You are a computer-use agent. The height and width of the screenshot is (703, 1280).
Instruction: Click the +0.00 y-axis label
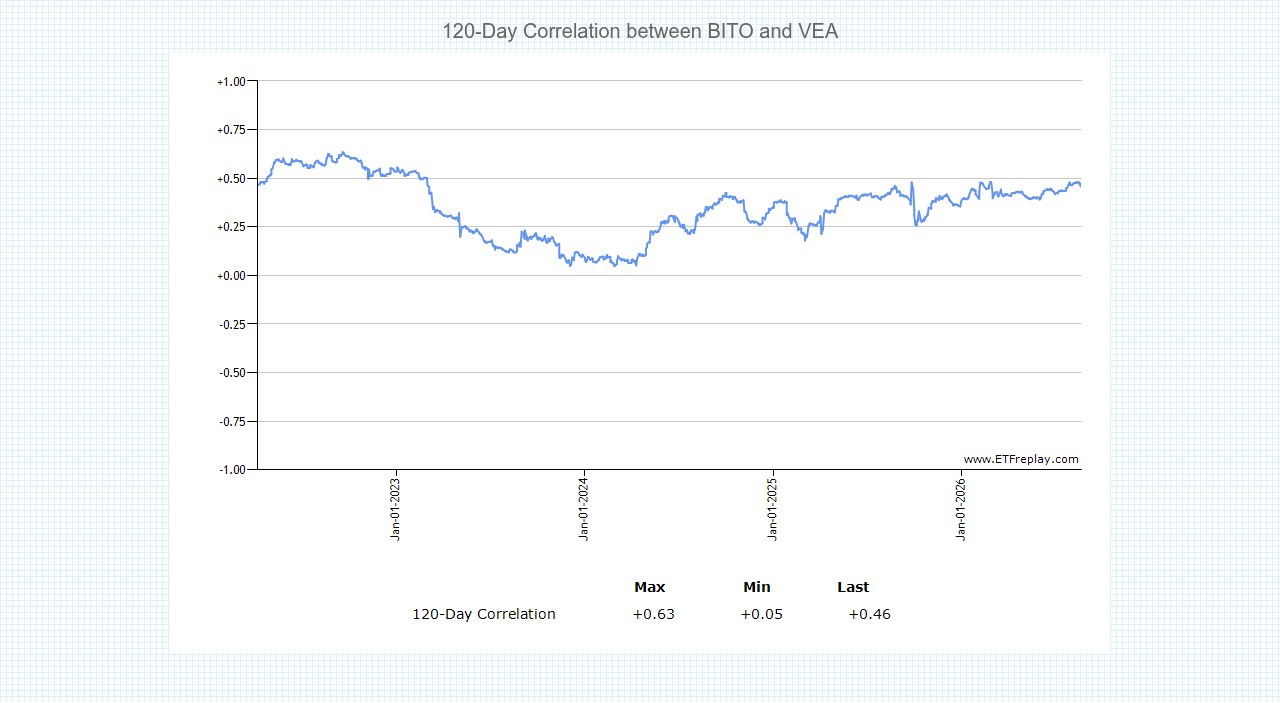tap(231, 275)
